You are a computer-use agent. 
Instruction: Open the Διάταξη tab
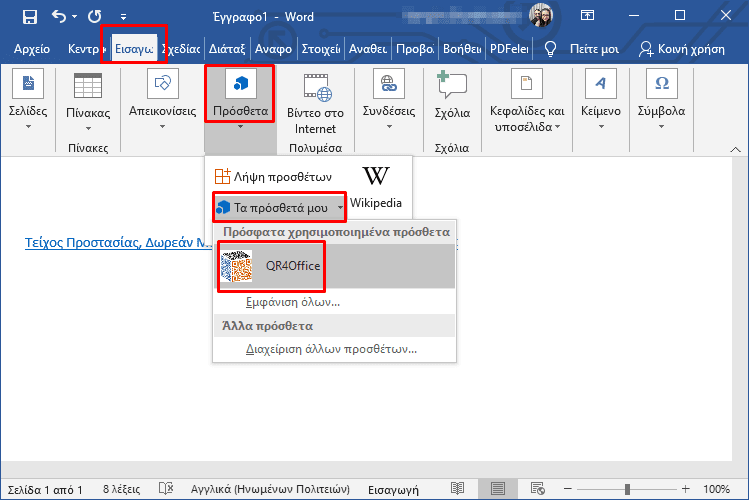pyautogui.click(x=227, y=49)
